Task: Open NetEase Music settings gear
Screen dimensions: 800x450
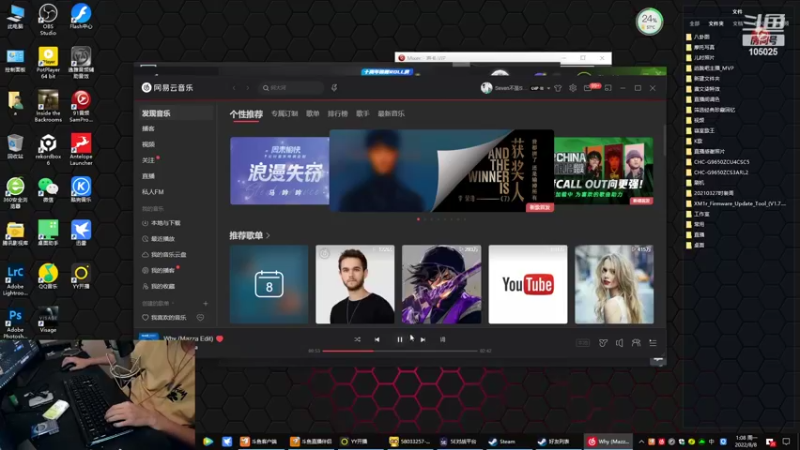Action: click(573, 88)
